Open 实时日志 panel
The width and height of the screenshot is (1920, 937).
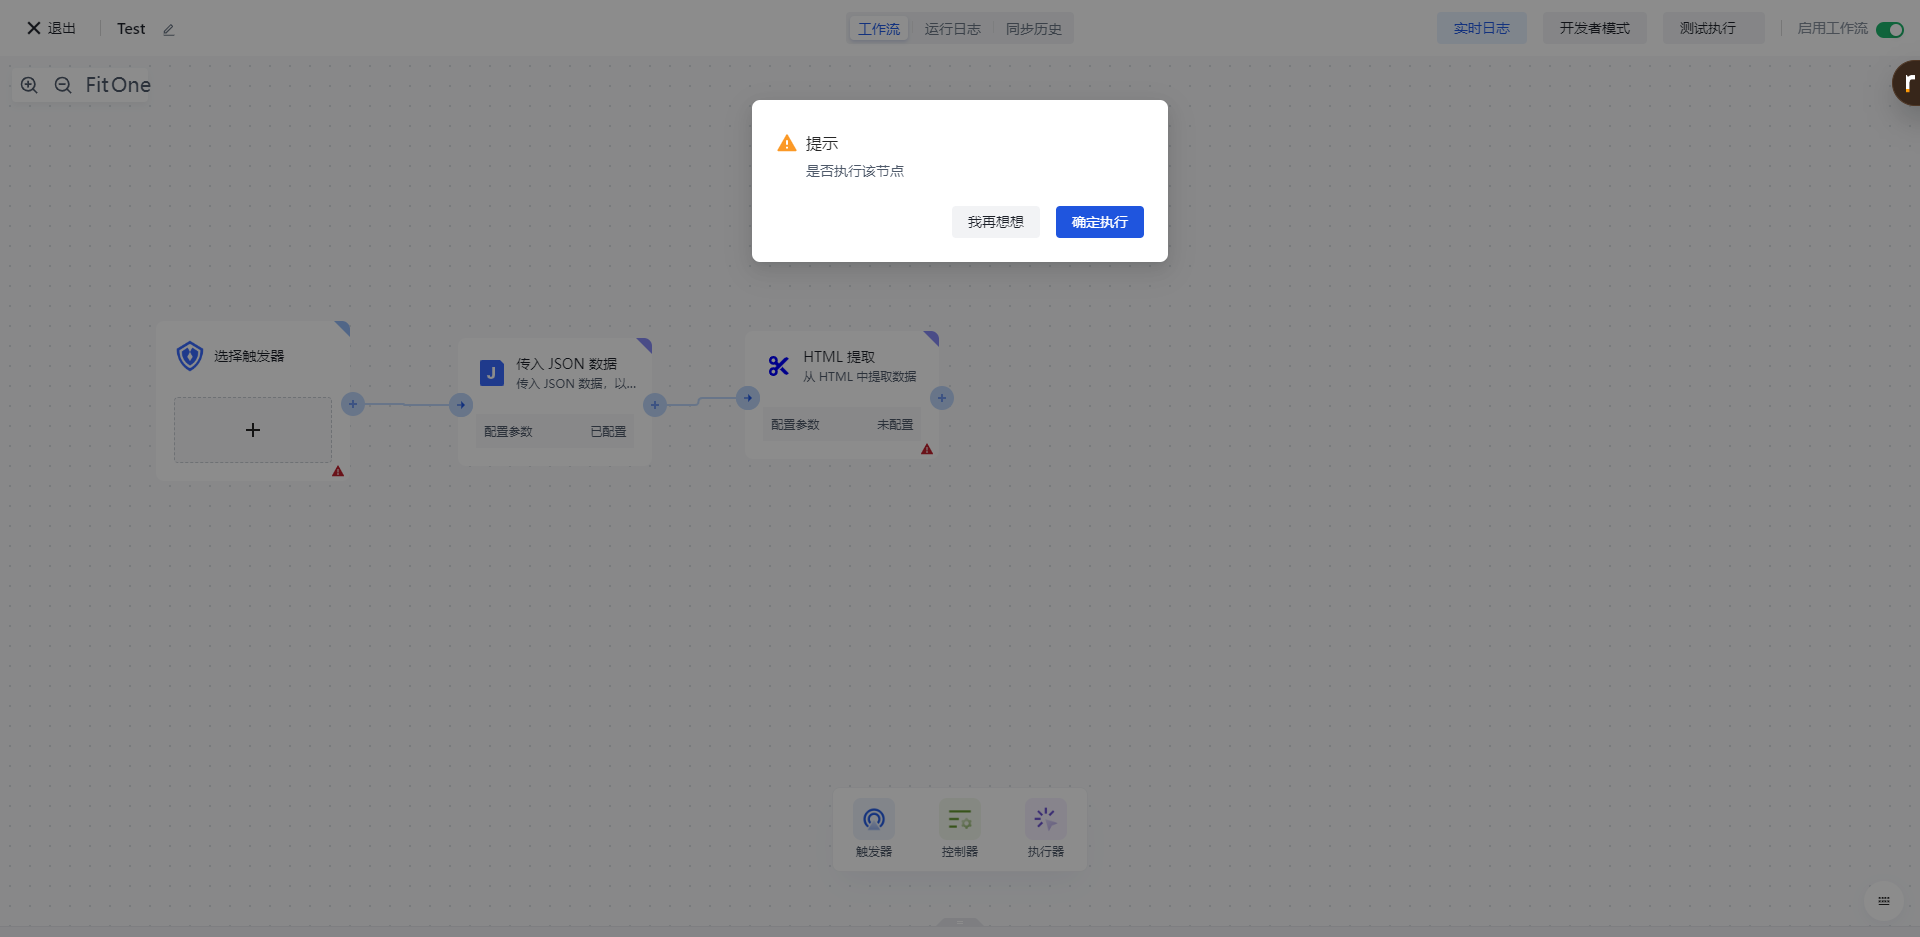(x=1481, y=28)
